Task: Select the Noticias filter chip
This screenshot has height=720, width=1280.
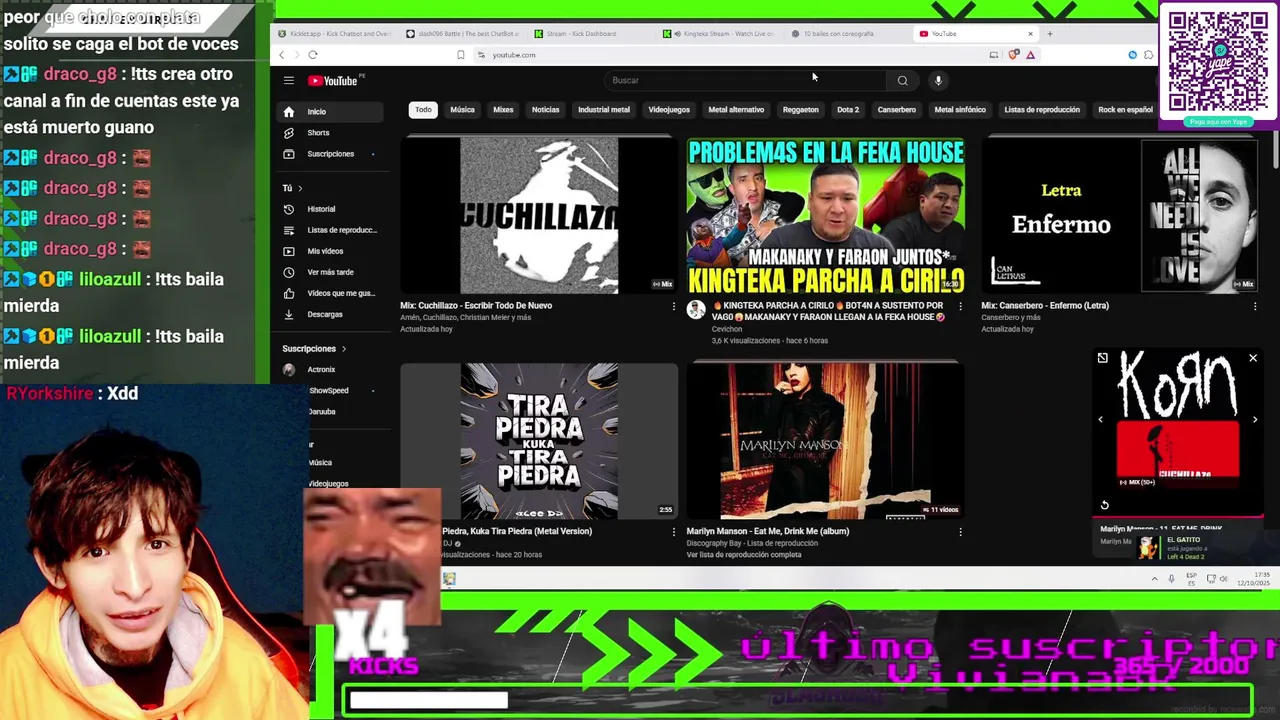Action: (x=545, y=110)
